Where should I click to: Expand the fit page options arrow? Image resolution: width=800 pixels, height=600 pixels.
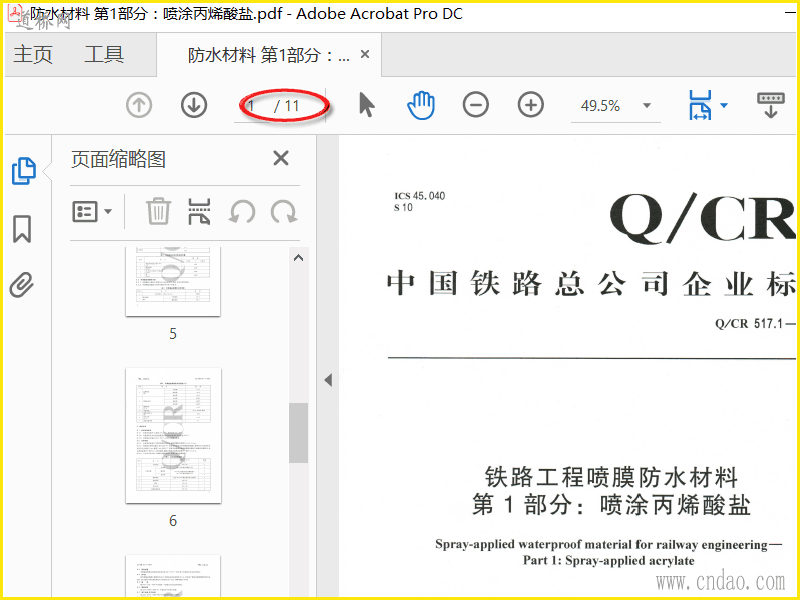pyautogui.click(x=723, y=106)
